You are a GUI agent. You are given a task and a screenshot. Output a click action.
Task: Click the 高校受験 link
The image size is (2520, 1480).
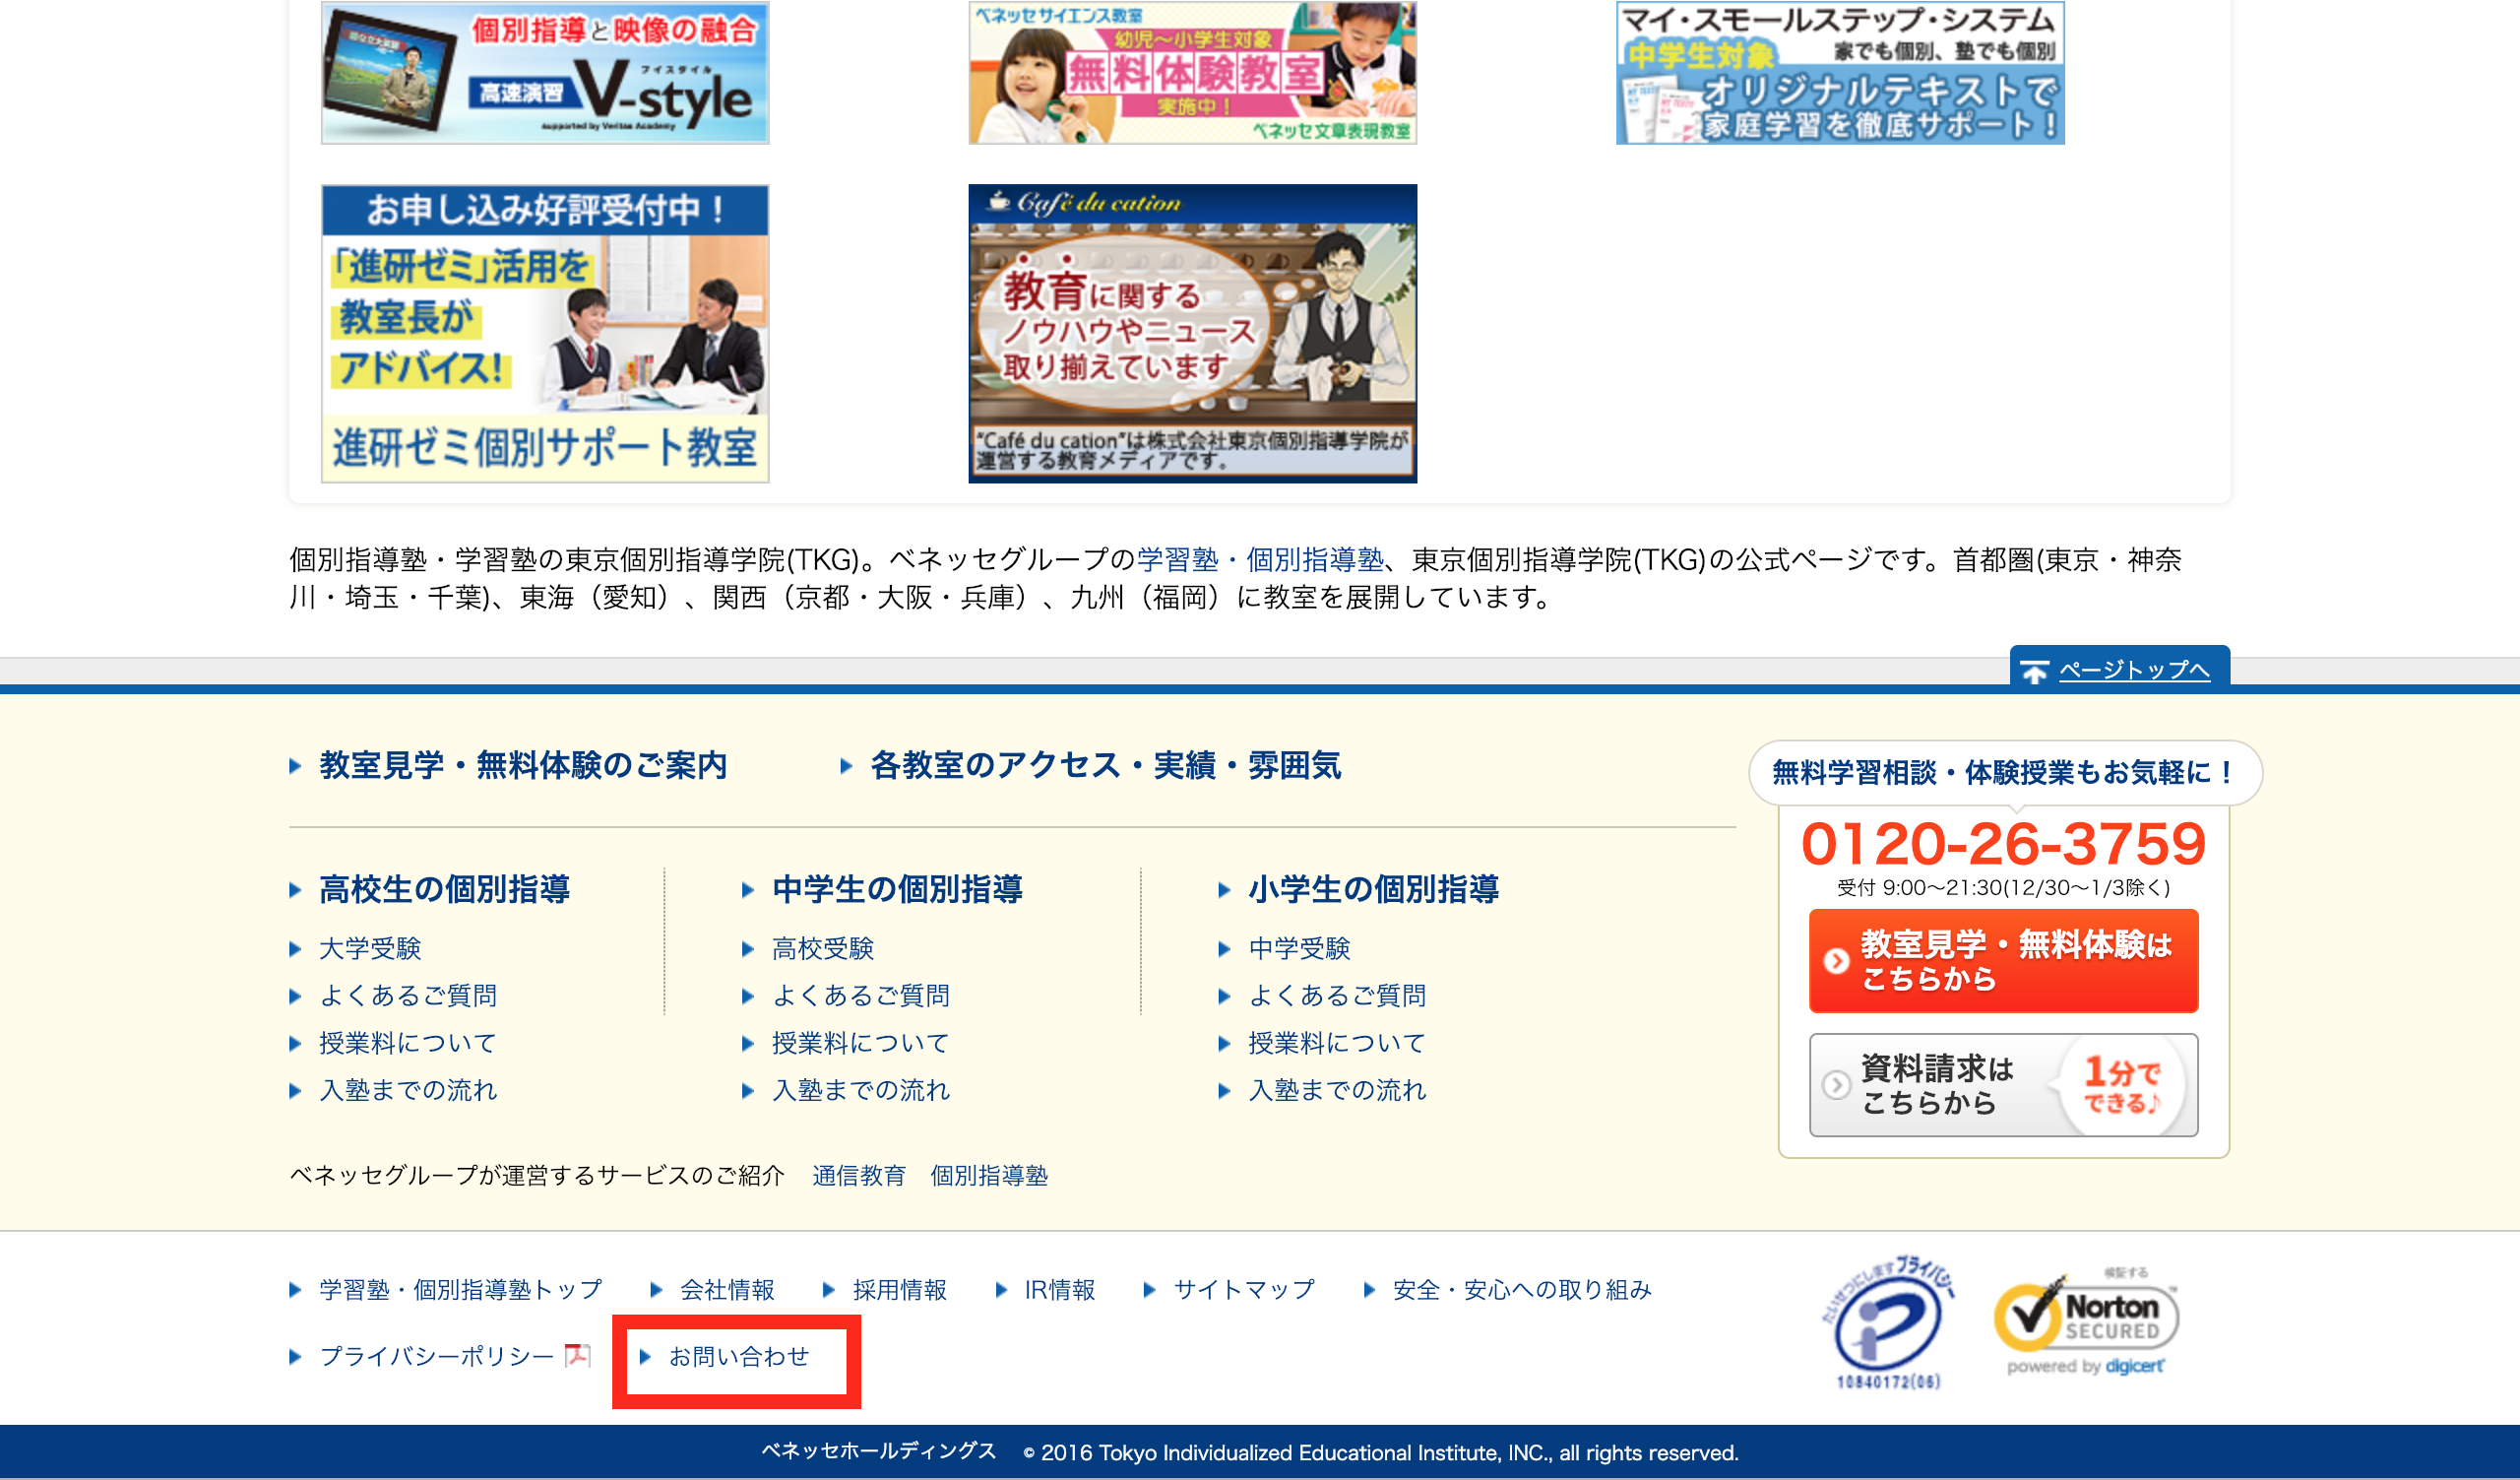point(823,948)
